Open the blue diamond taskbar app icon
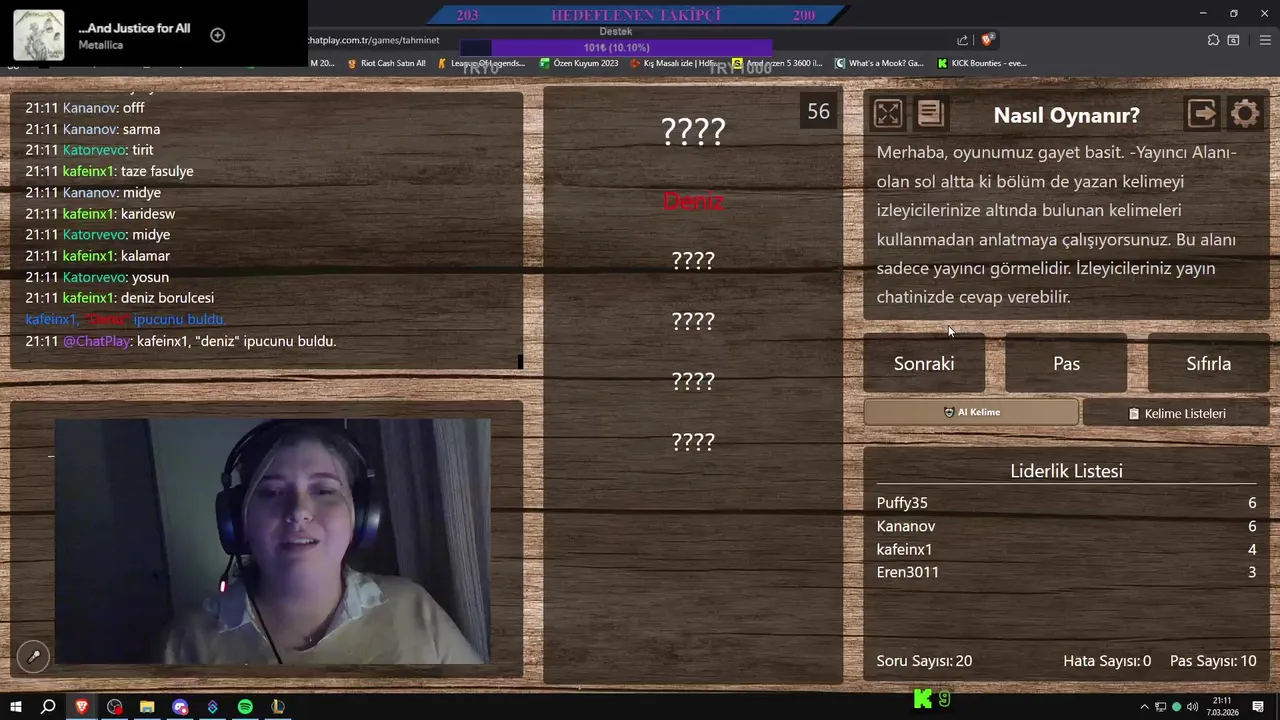 pos(212,707)
